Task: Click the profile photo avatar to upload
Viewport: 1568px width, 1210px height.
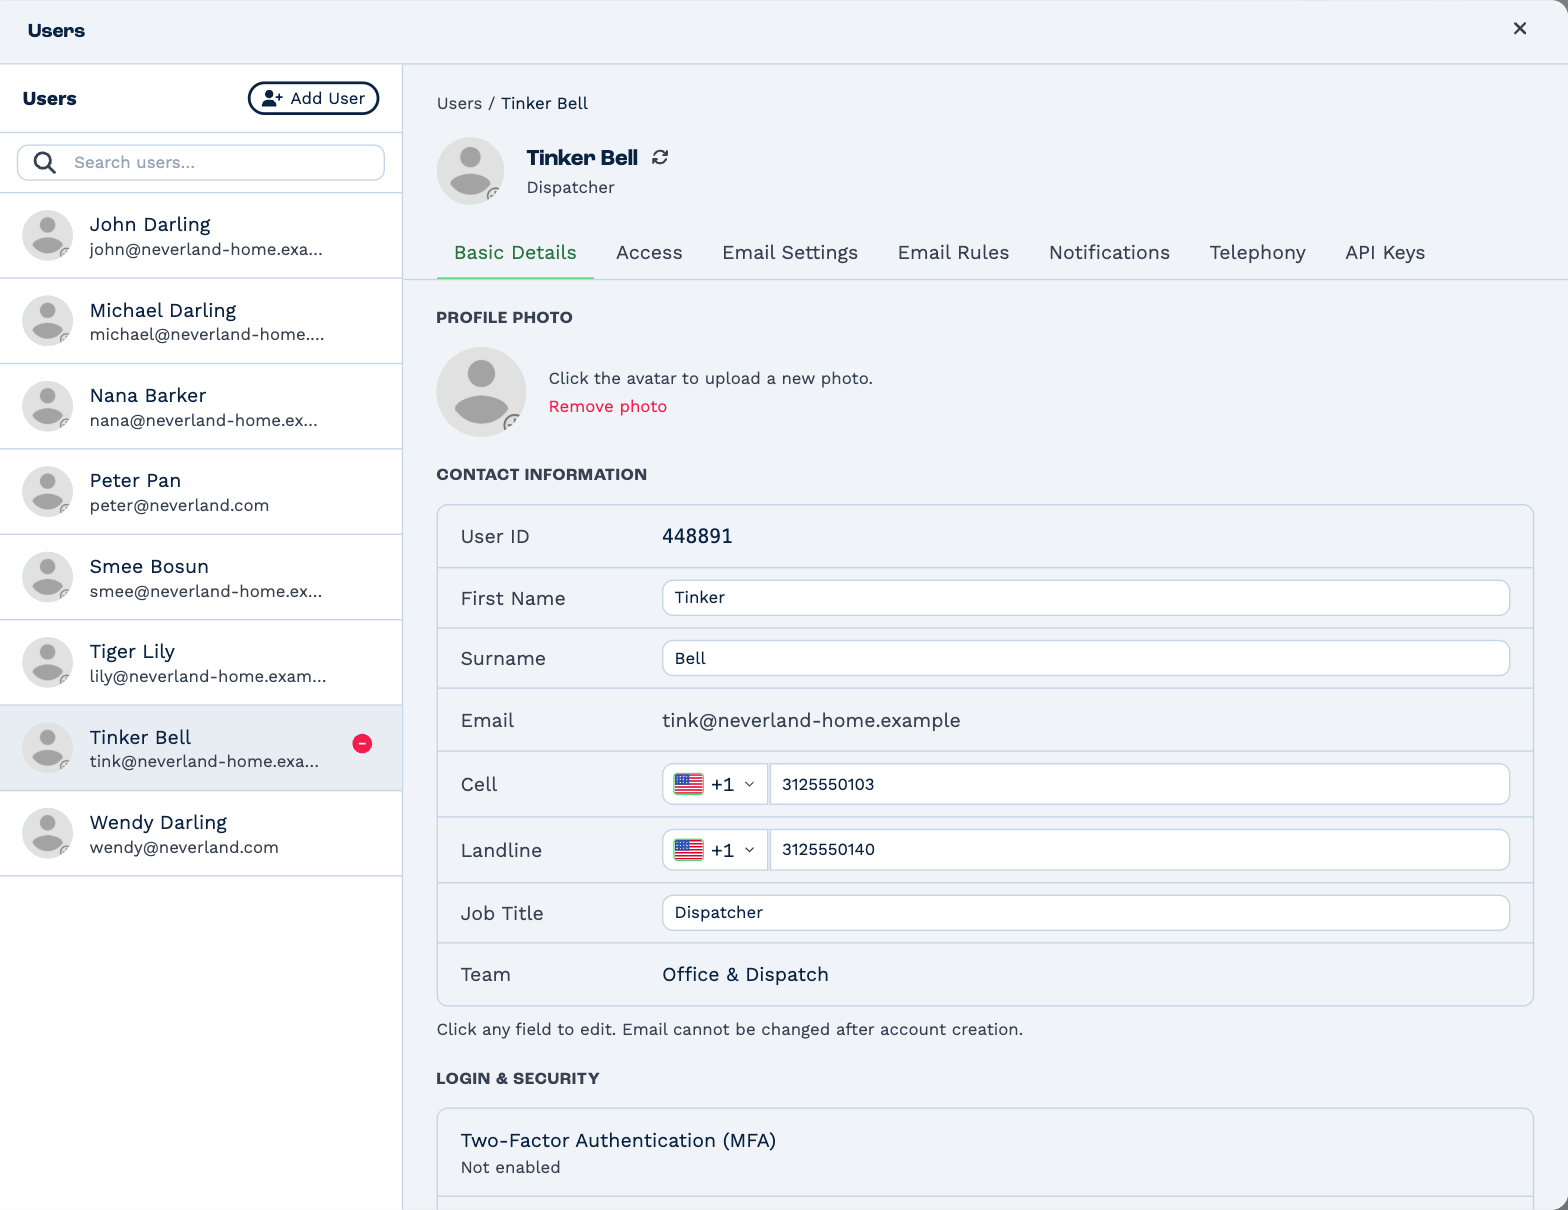Action: point(482,392)
